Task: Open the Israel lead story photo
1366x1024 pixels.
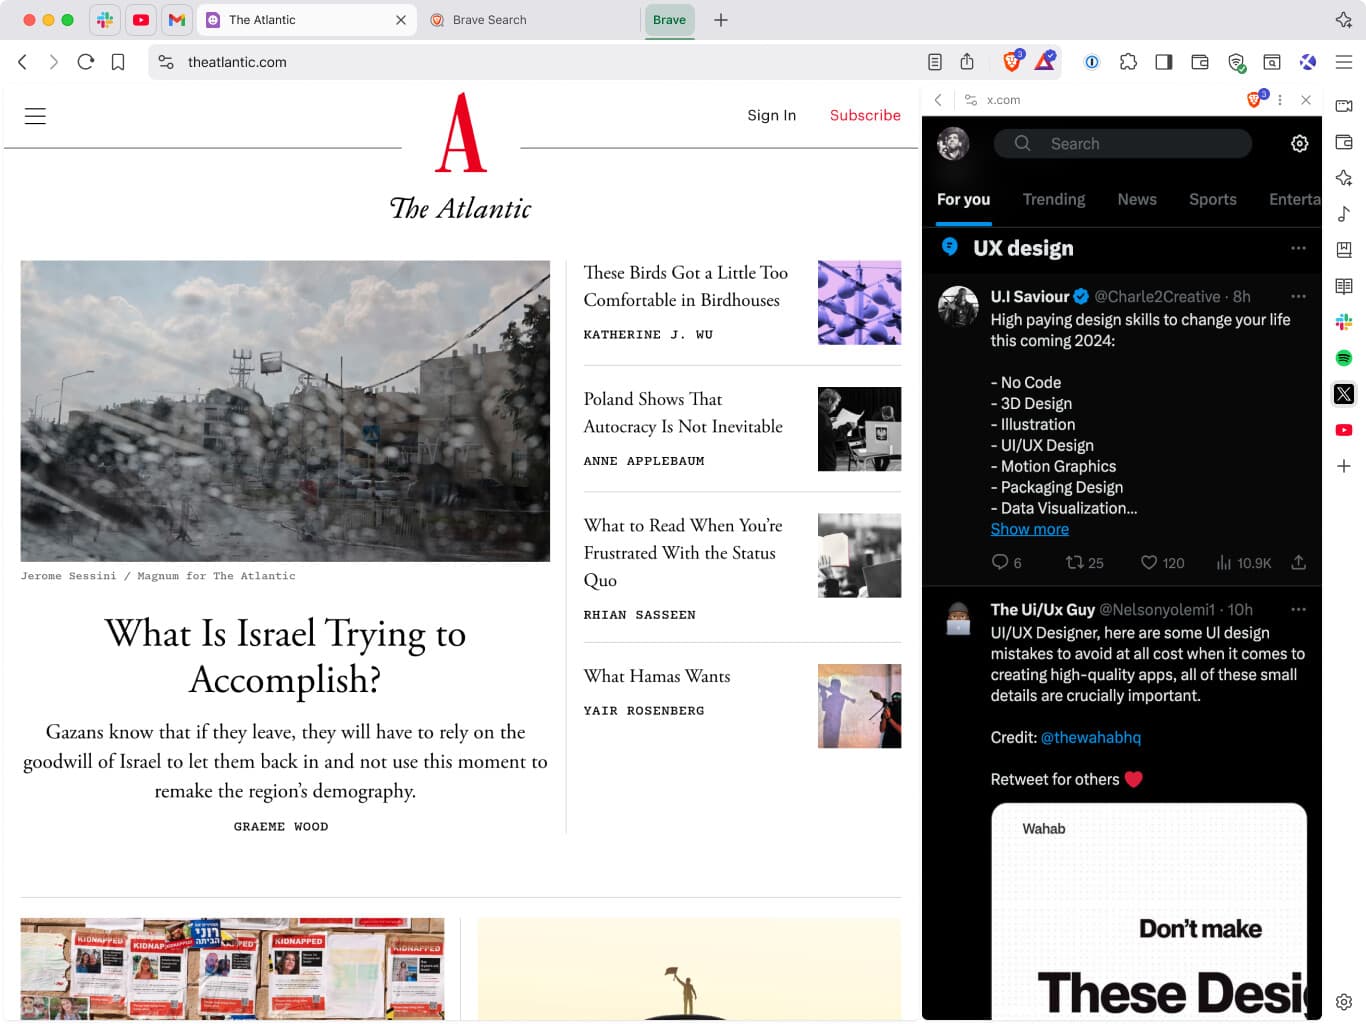Action: pyautogui.click(x=285, y=411)
